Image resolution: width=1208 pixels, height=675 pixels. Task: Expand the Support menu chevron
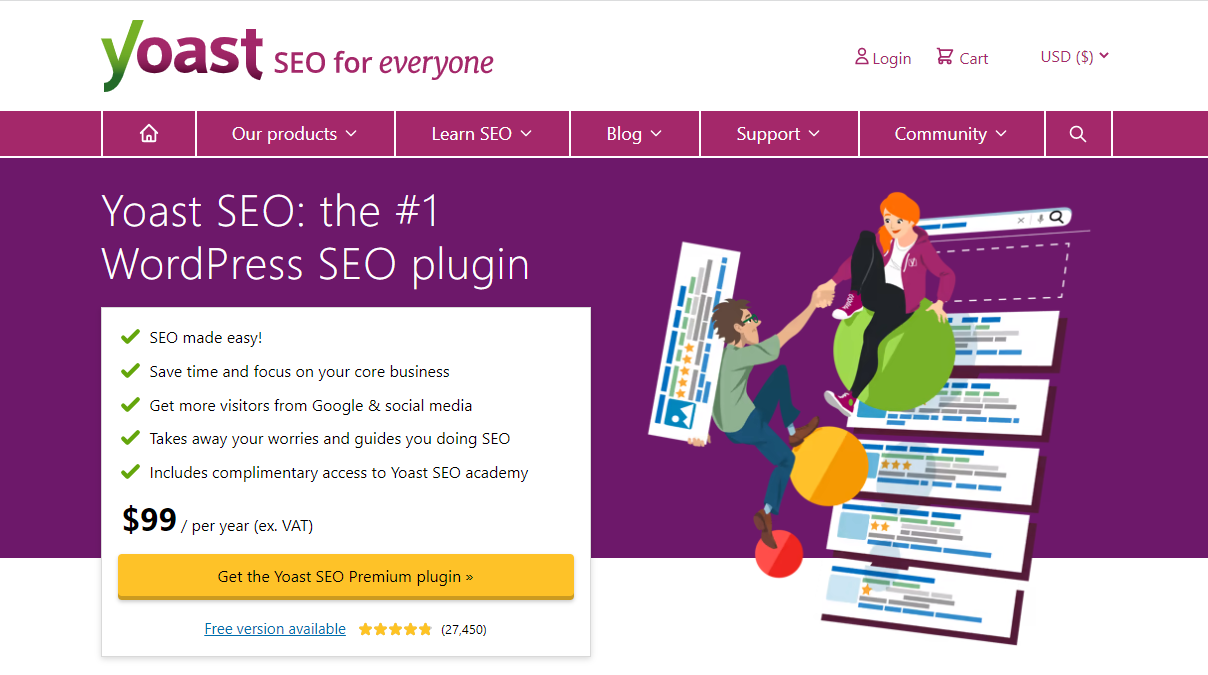point(814,134)
